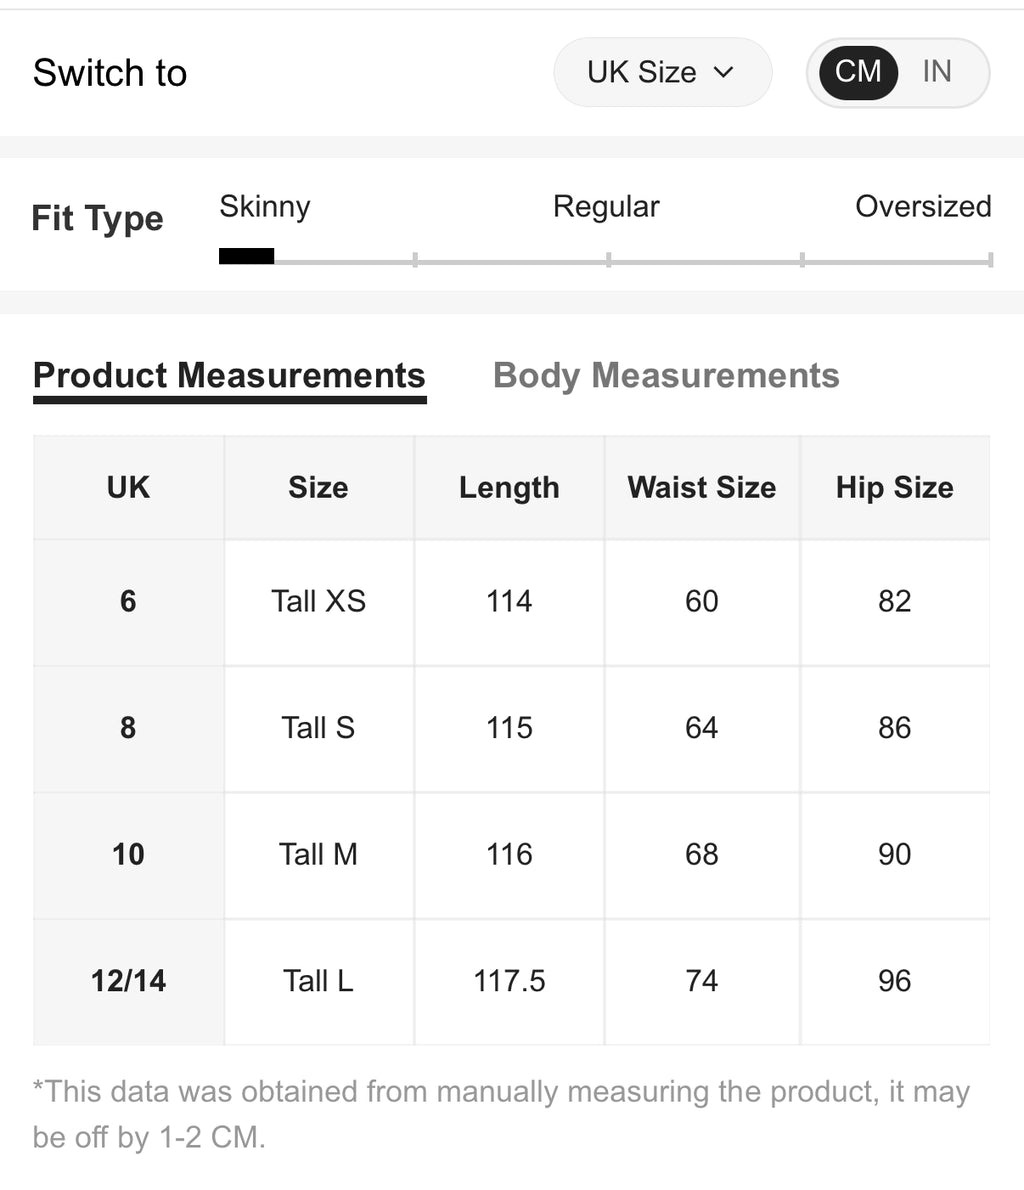This screenshot has width=1024, height=1190.
Task: Select the Tall XS size row
Action: tap(319, 601)
